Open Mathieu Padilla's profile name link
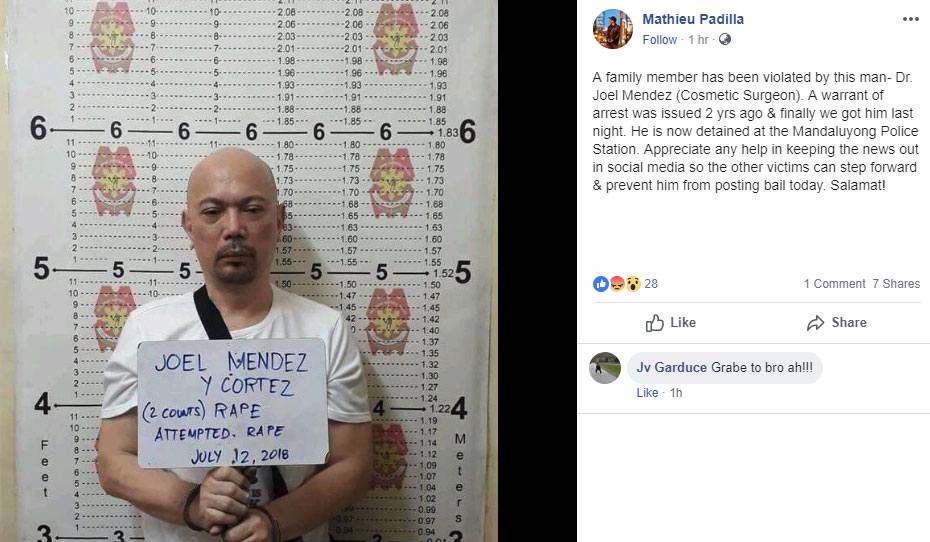The height and width of the screenshot is (542, 930). click(x=693, y=19)
